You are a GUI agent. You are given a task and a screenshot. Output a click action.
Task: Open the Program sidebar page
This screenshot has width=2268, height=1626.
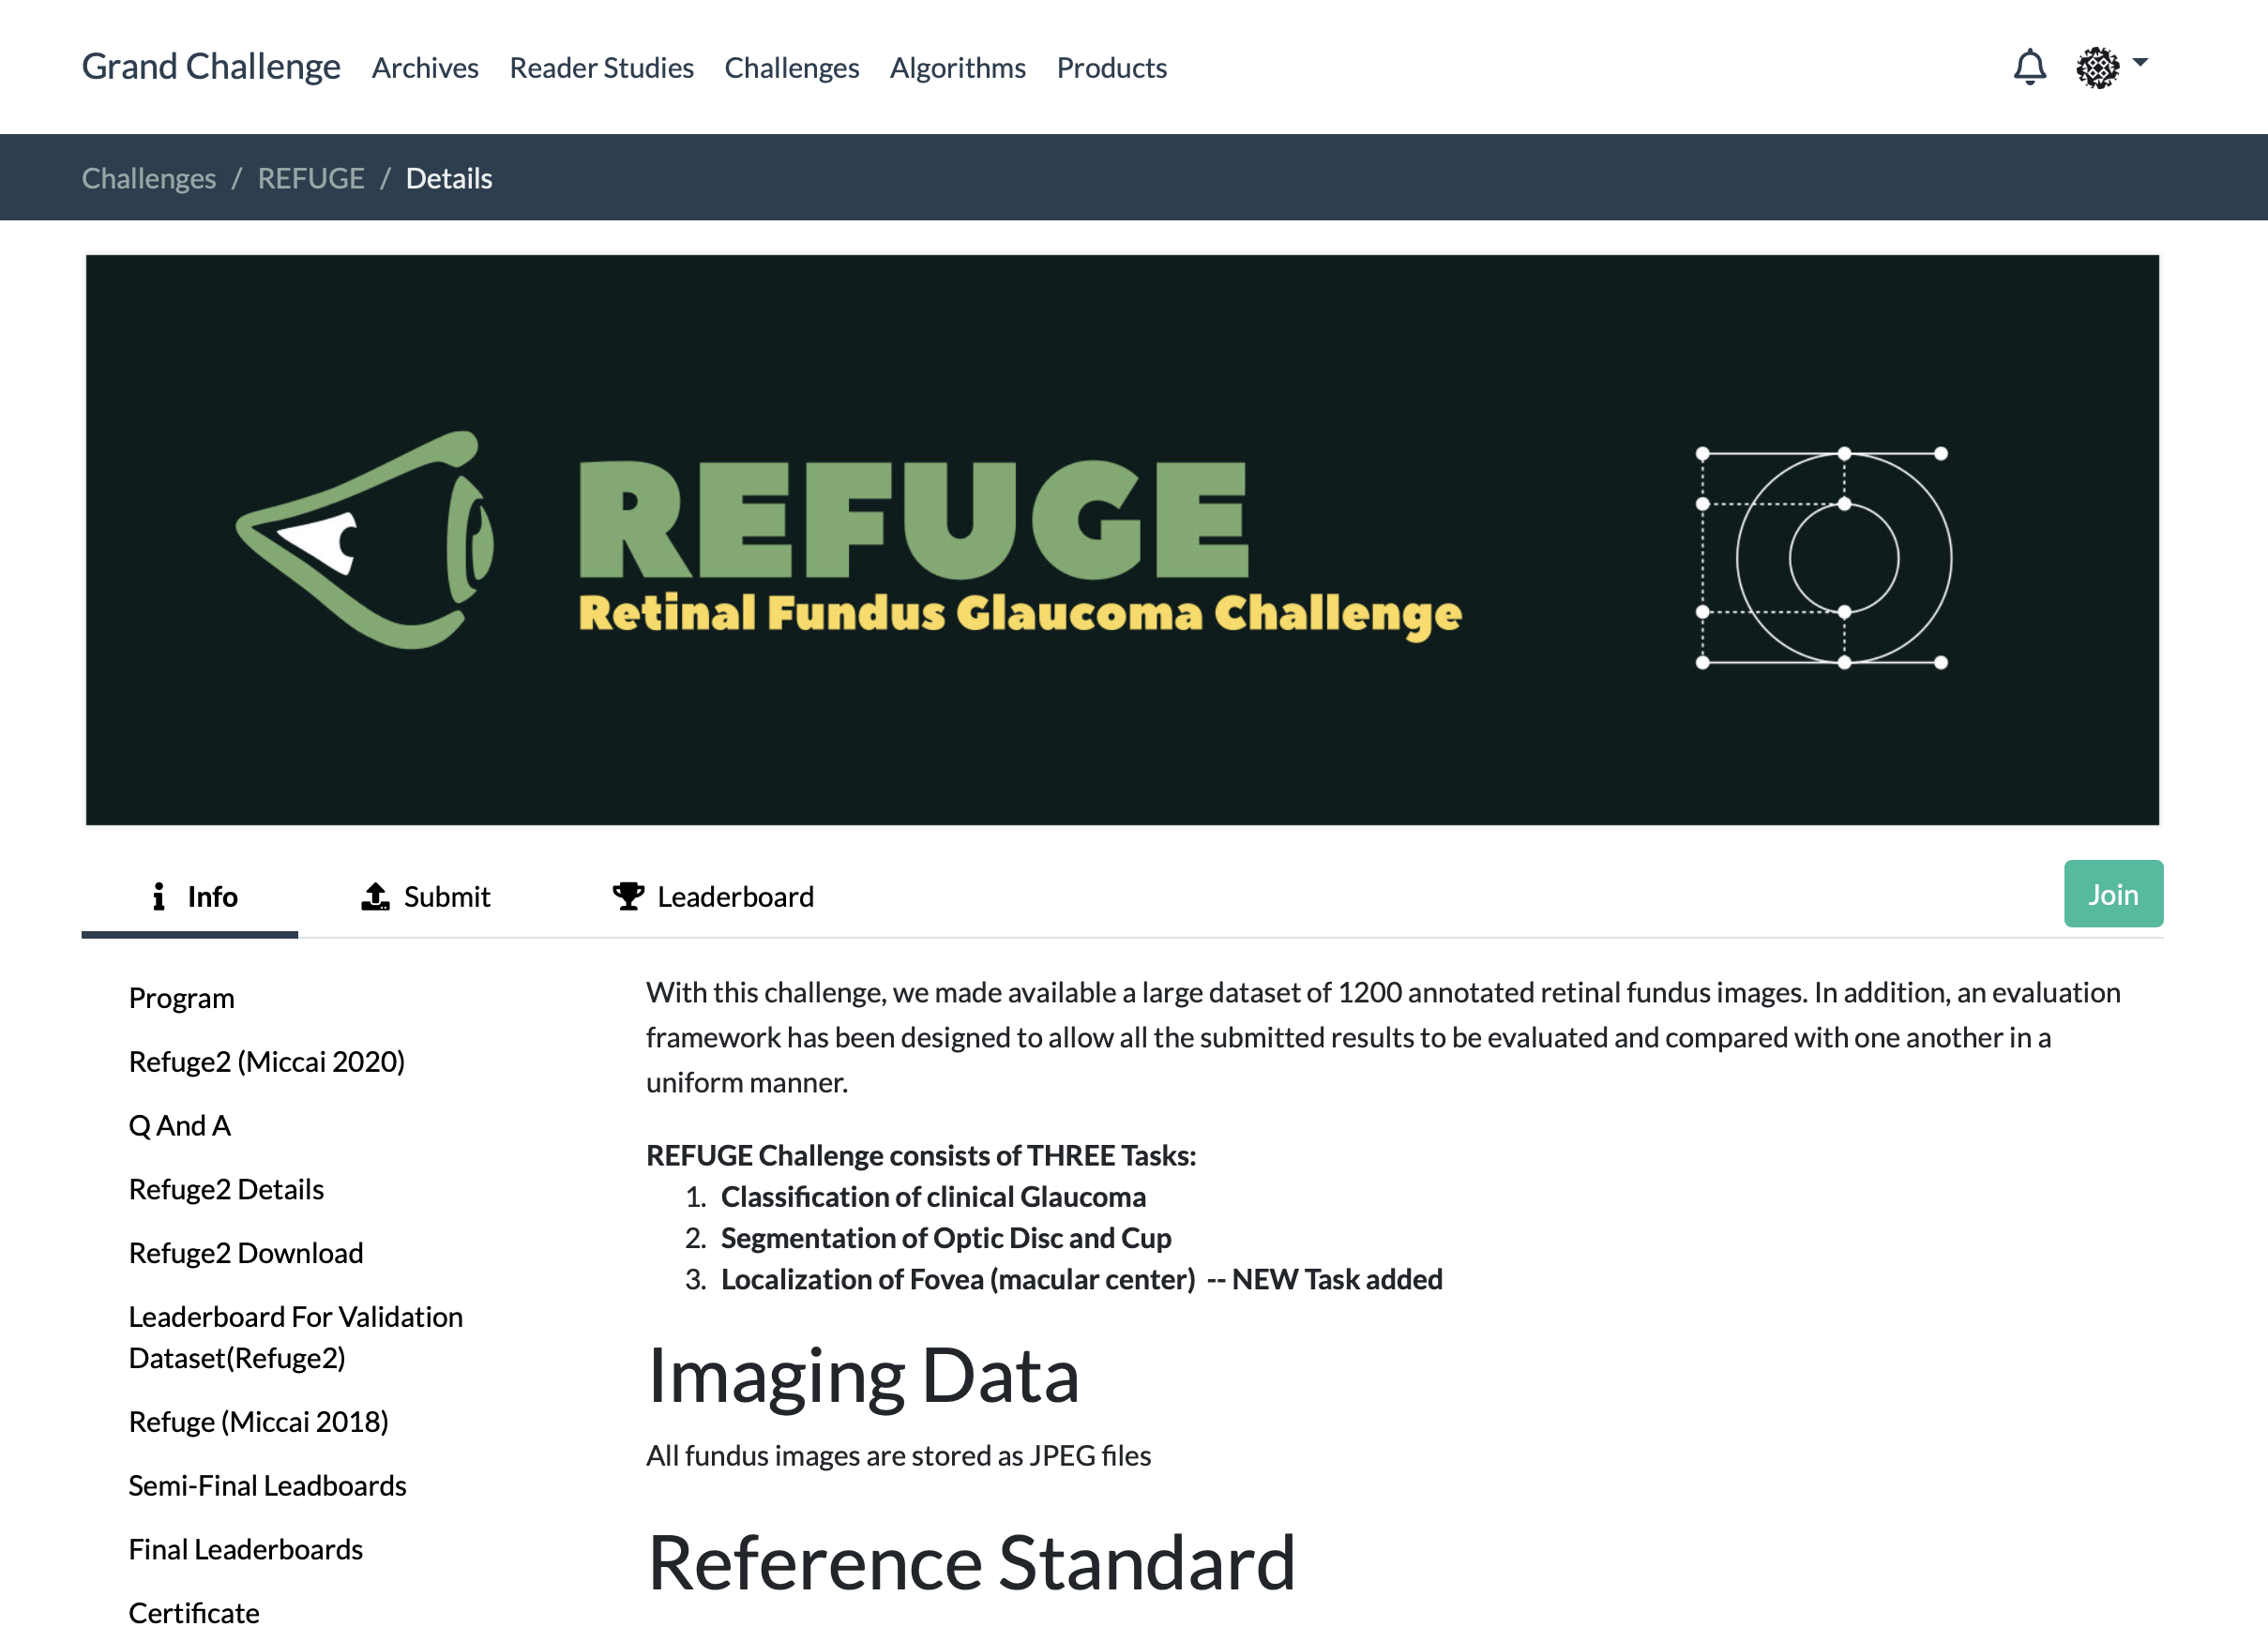click(x=182, y=998)
